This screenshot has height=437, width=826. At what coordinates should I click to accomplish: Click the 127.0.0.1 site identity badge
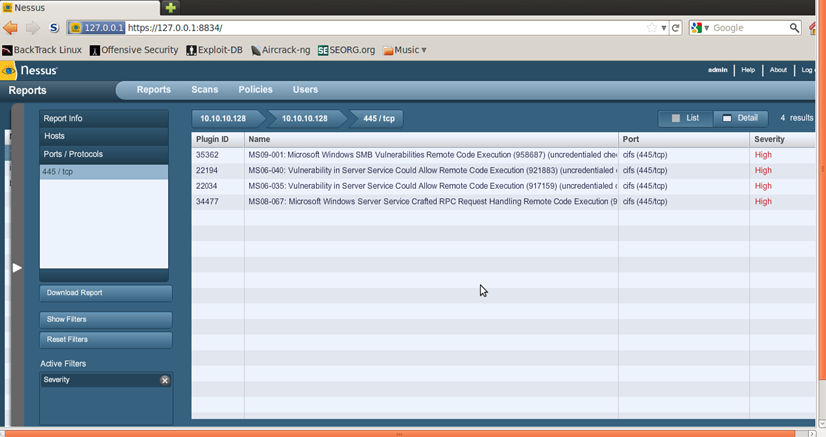tap(97, 28)
